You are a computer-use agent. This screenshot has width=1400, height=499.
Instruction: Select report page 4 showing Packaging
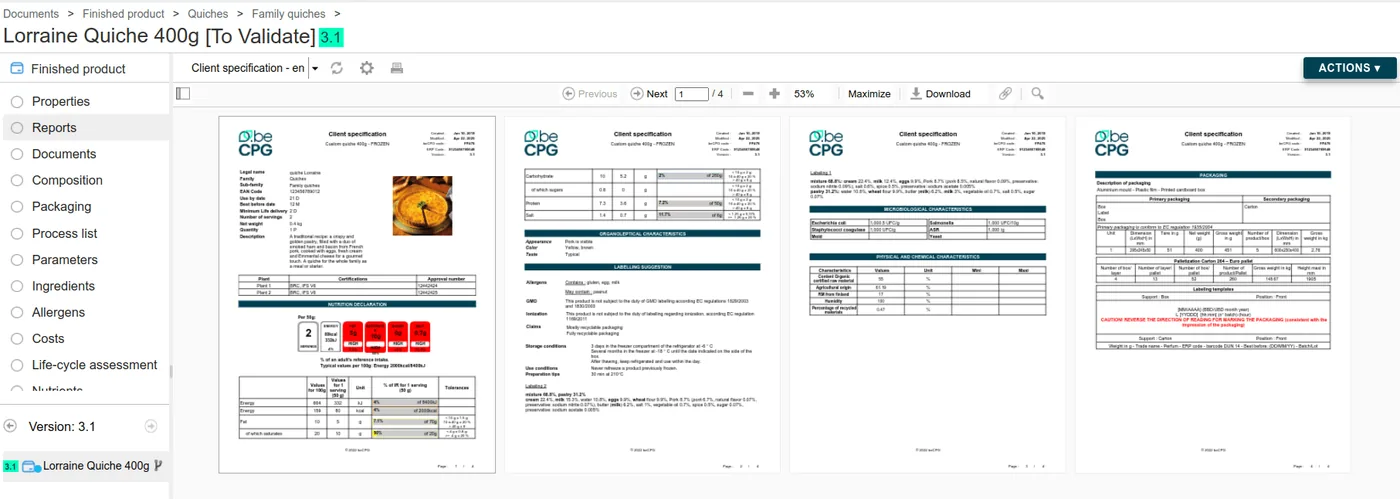click(1213, 294)
